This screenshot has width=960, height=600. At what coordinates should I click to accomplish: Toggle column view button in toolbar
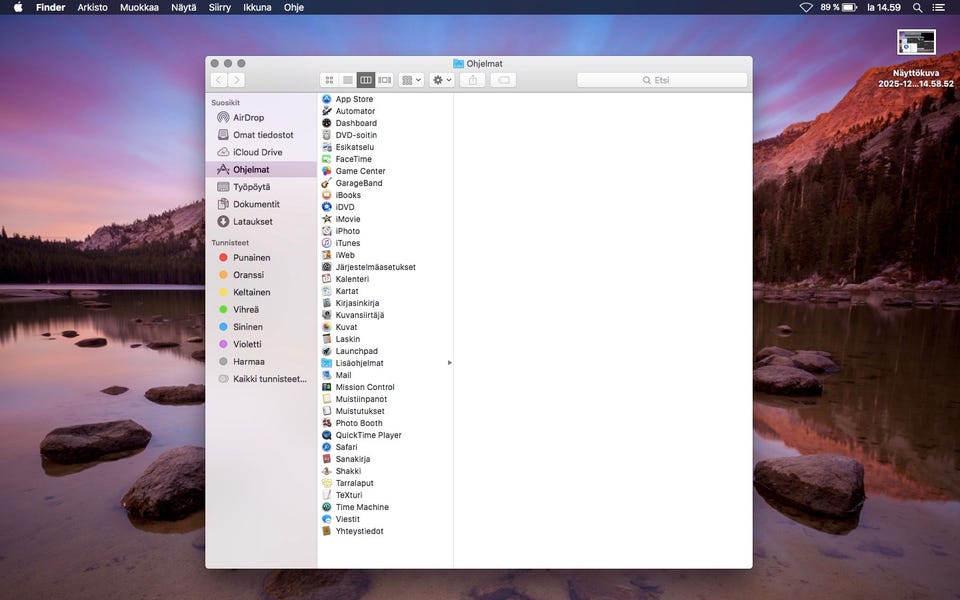366,80
